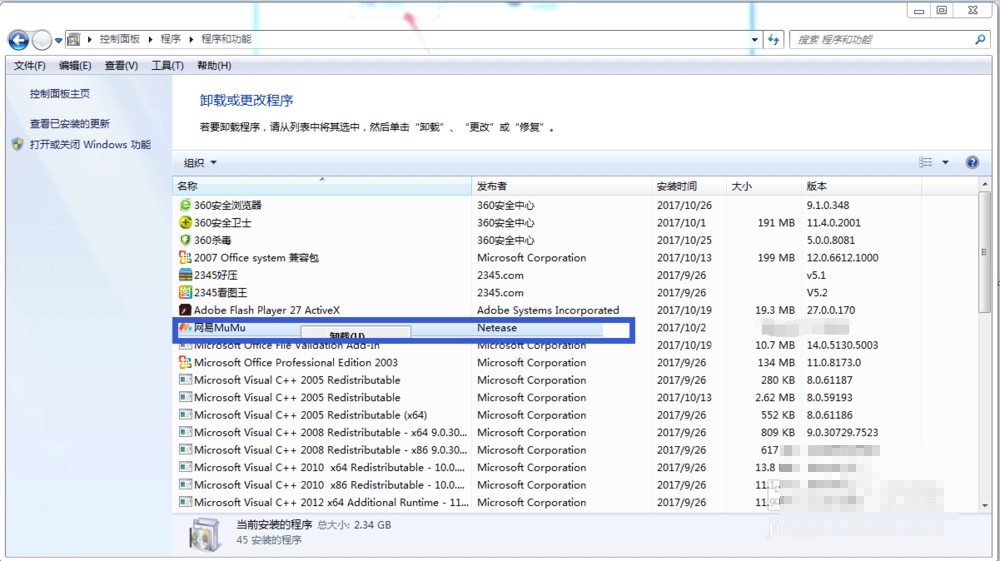1000x561 pixels.
Task: Sort by the 安装时间 column header
Action: 689,186
